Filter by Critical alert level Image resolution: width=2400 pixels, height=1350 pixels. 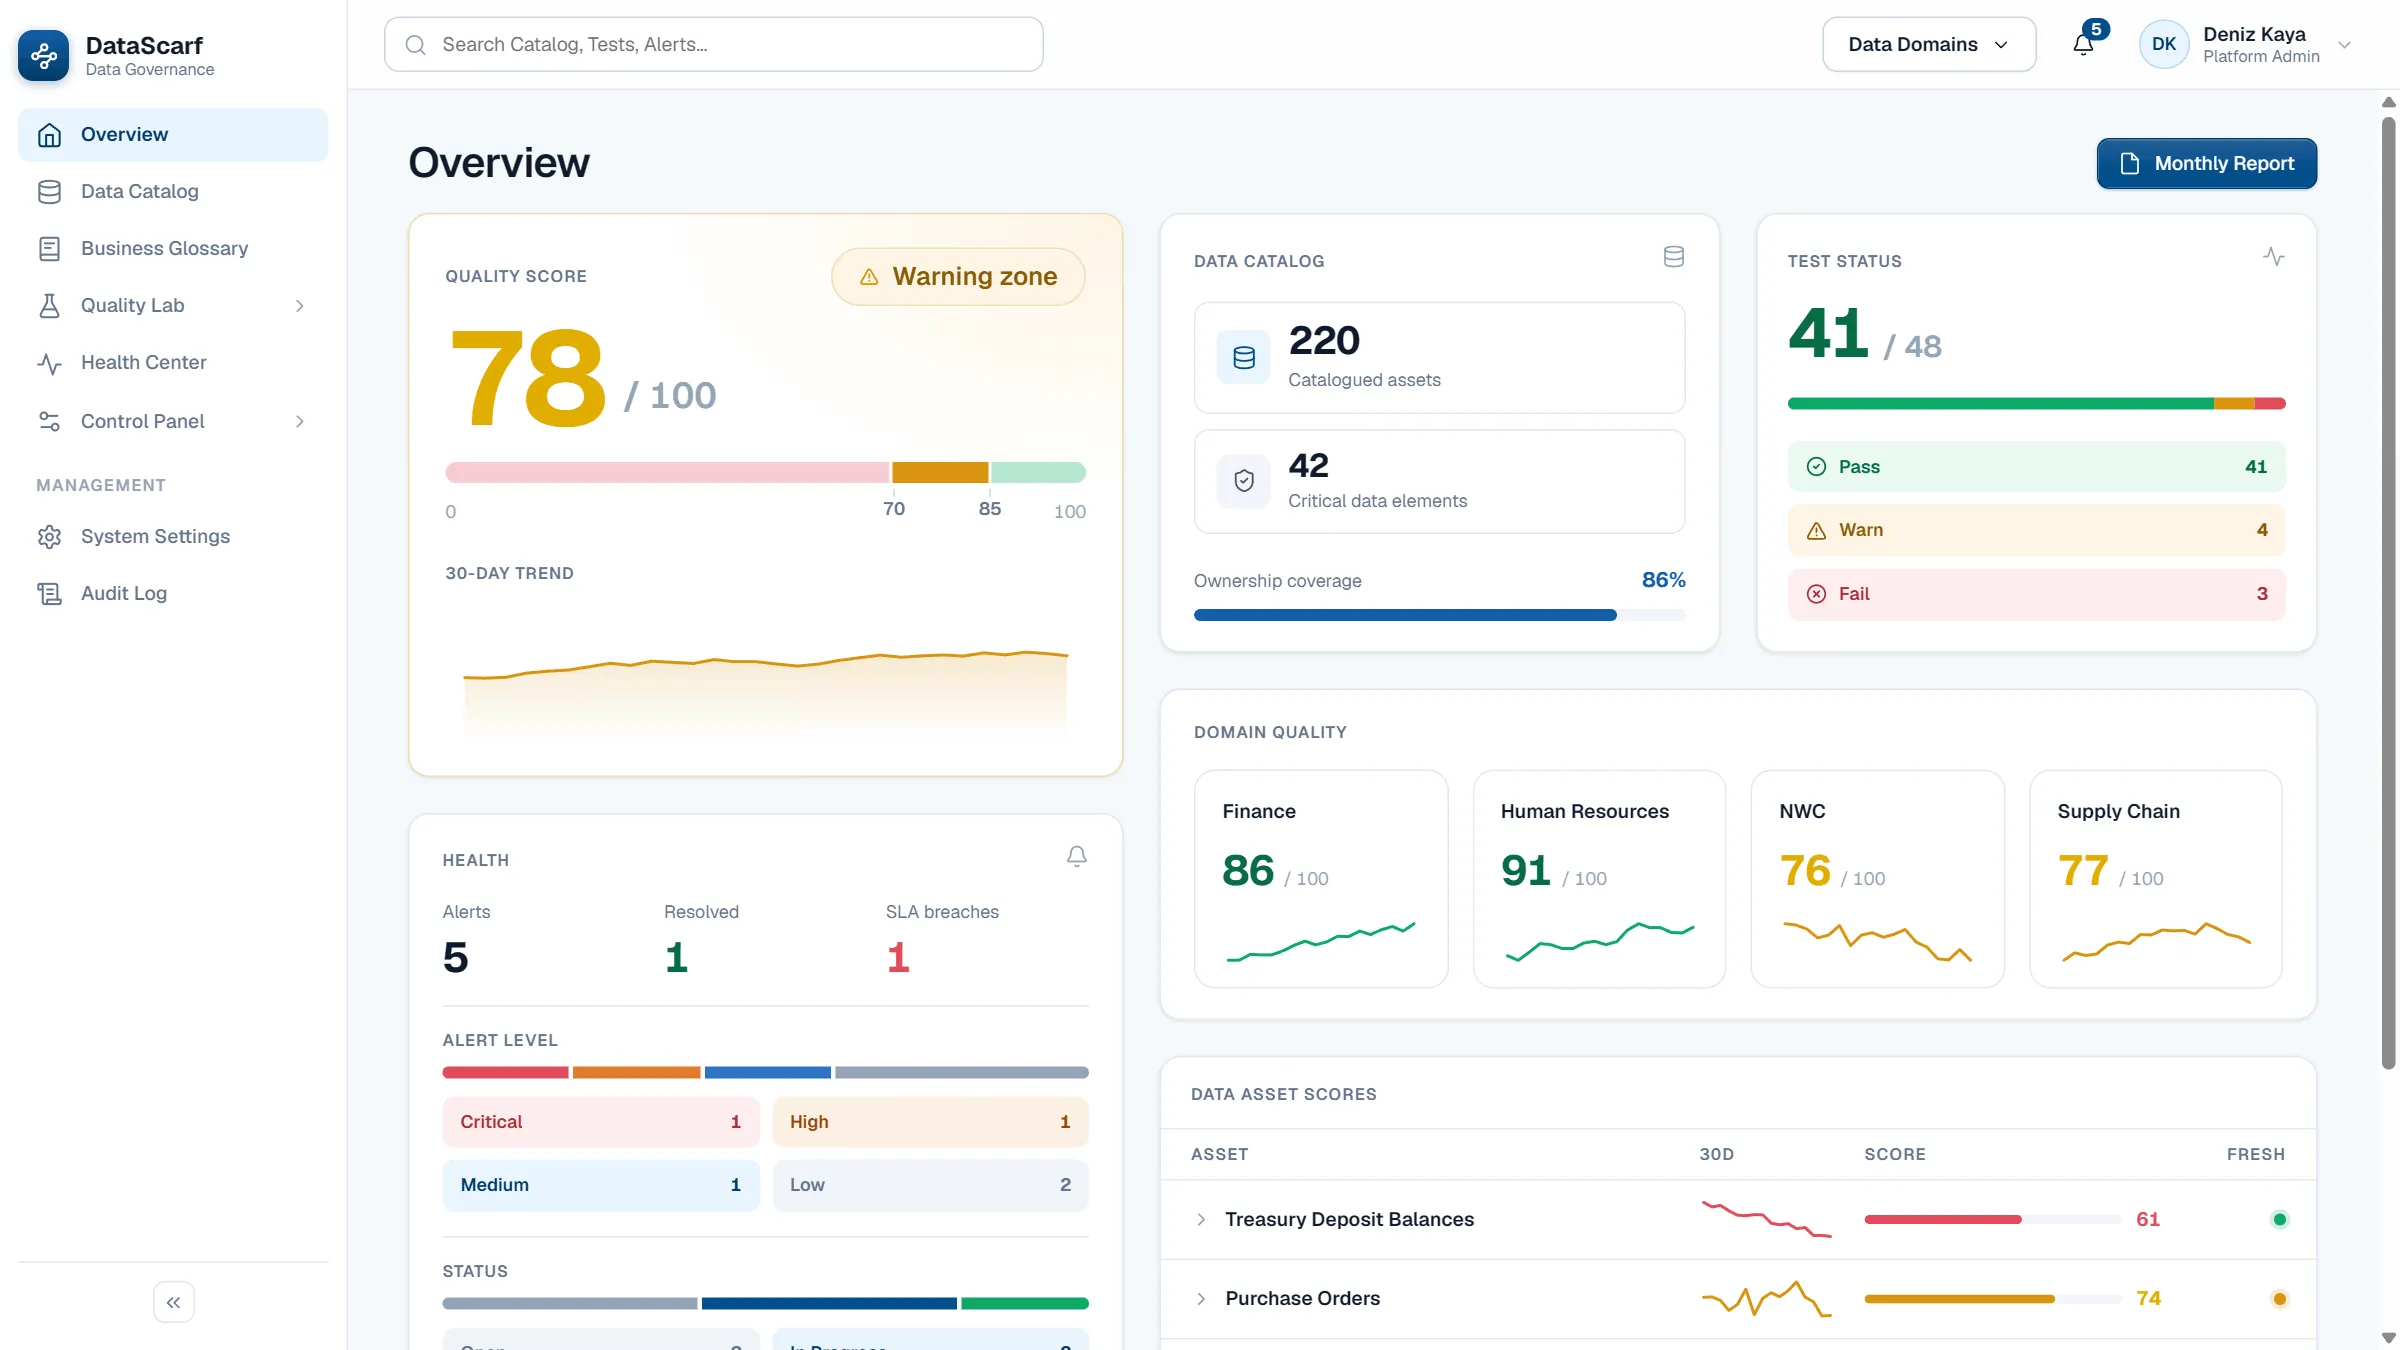tap(601, 1122)
